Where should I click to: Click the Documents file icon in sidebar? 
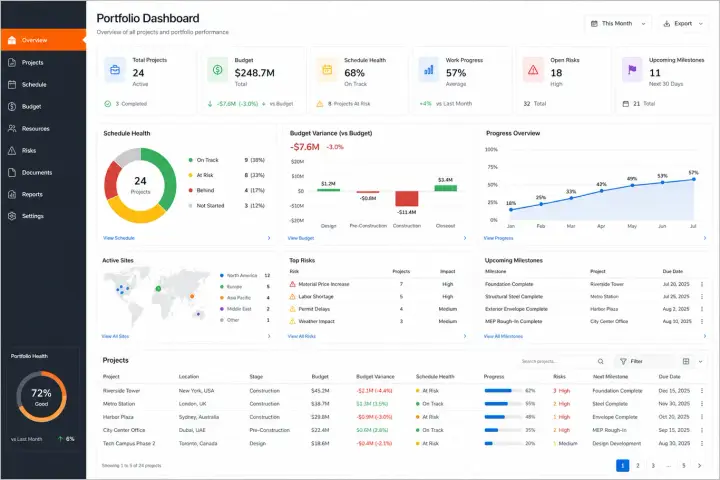[x=12, y=172]
